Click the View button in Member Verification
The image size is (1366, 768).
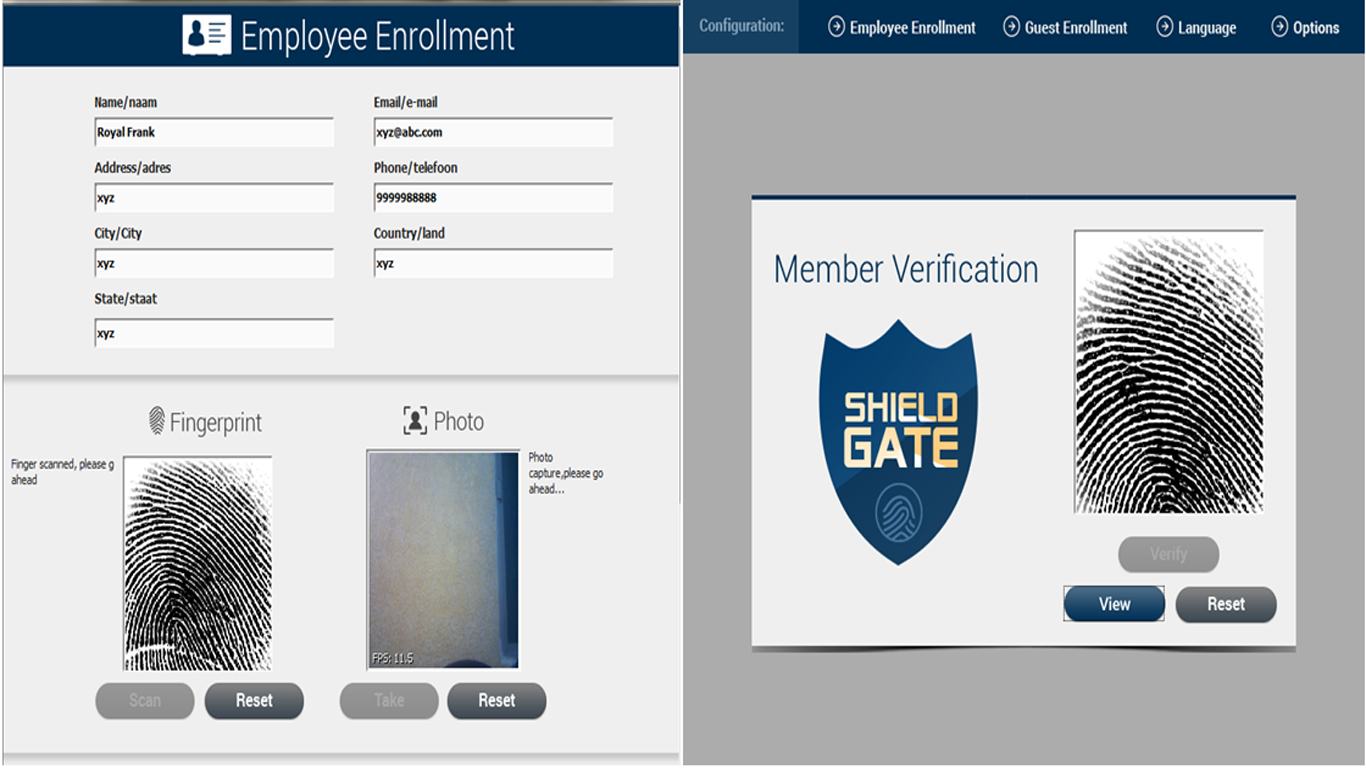click(x=1114, y=604)
